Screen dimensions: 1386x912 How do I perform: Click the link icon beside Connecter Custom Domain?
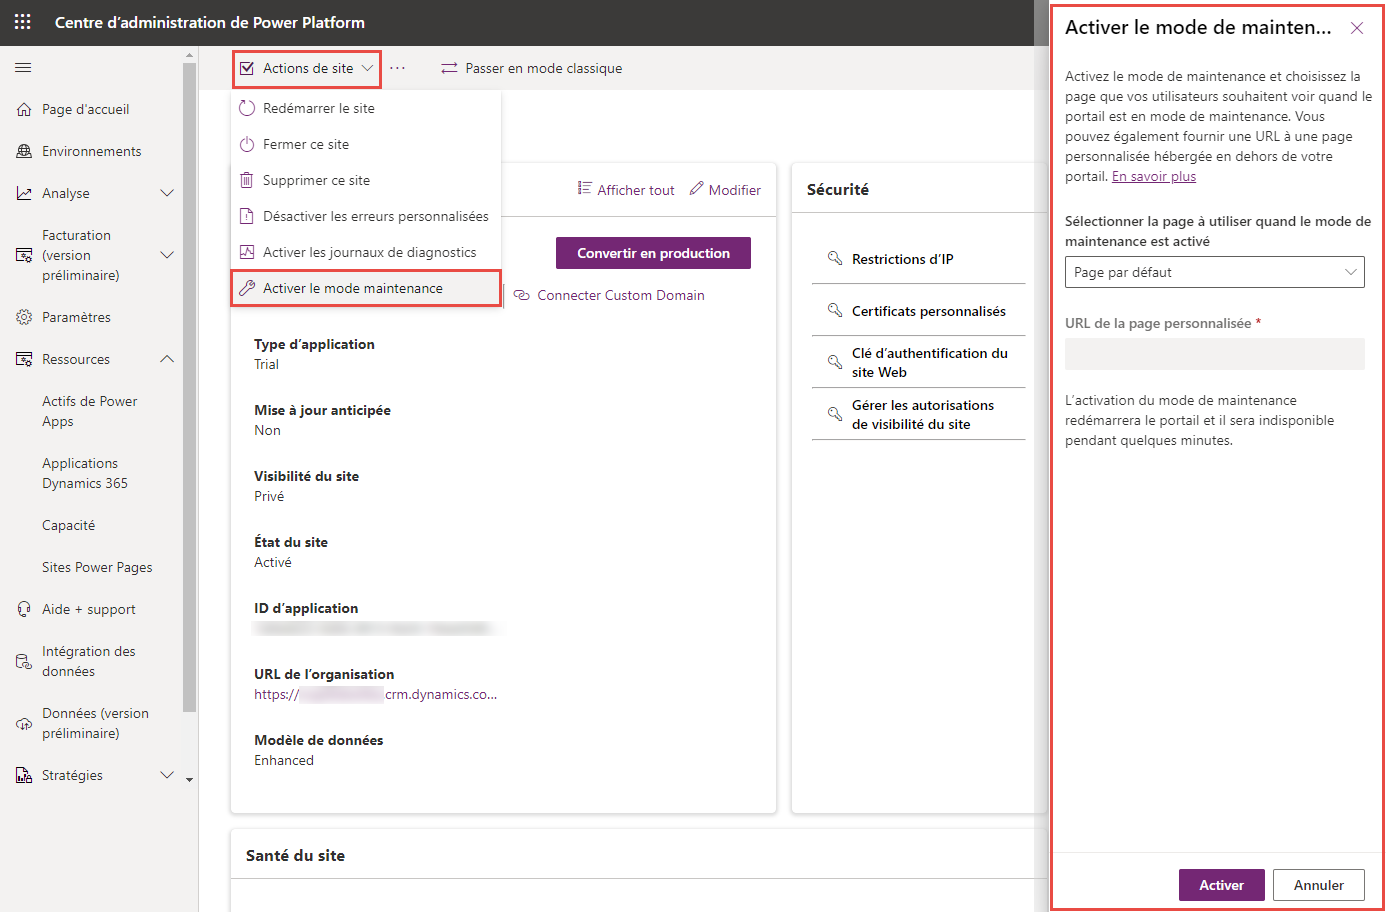[x=521, y=295]
